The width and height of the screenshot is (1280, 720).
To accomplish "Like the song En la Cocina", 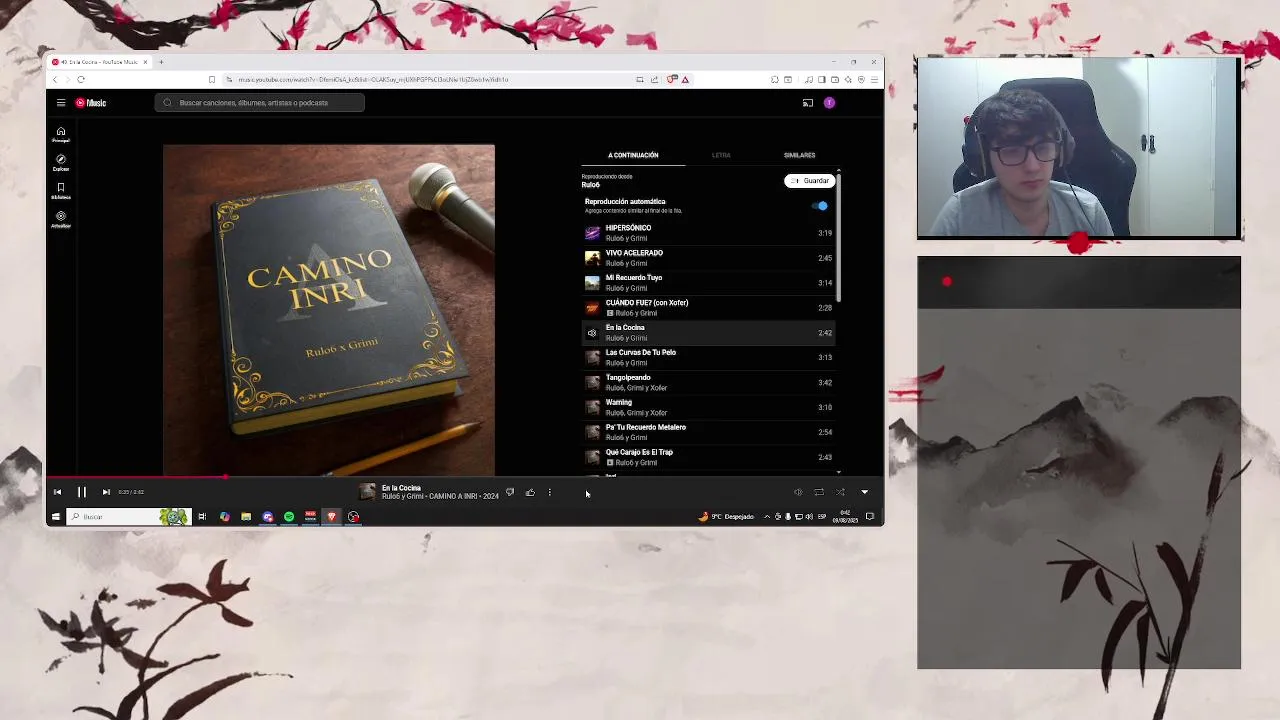I will coord(530,492).
